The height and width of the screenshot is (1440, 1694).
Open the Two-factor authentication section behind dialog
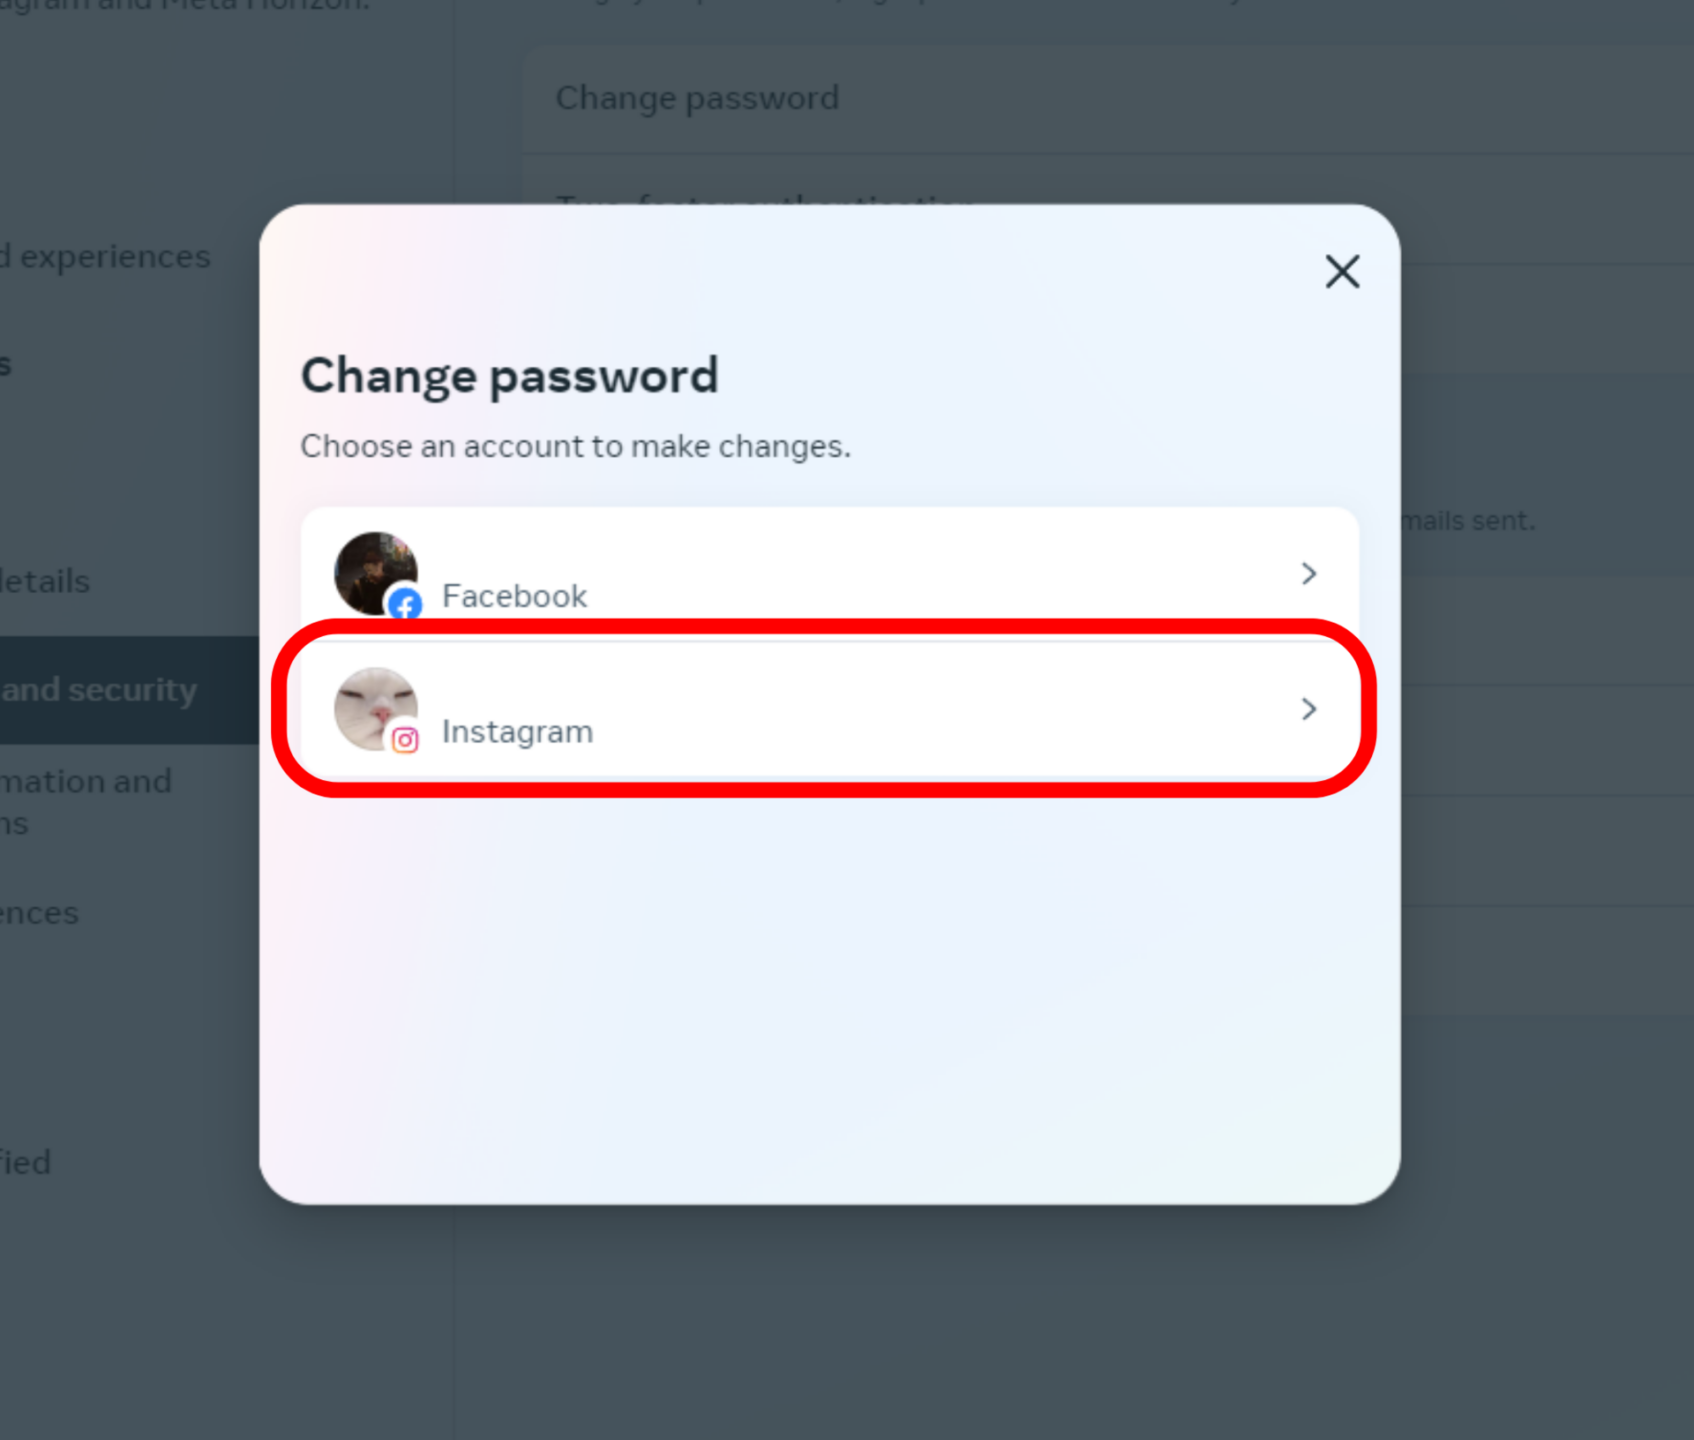765,203
